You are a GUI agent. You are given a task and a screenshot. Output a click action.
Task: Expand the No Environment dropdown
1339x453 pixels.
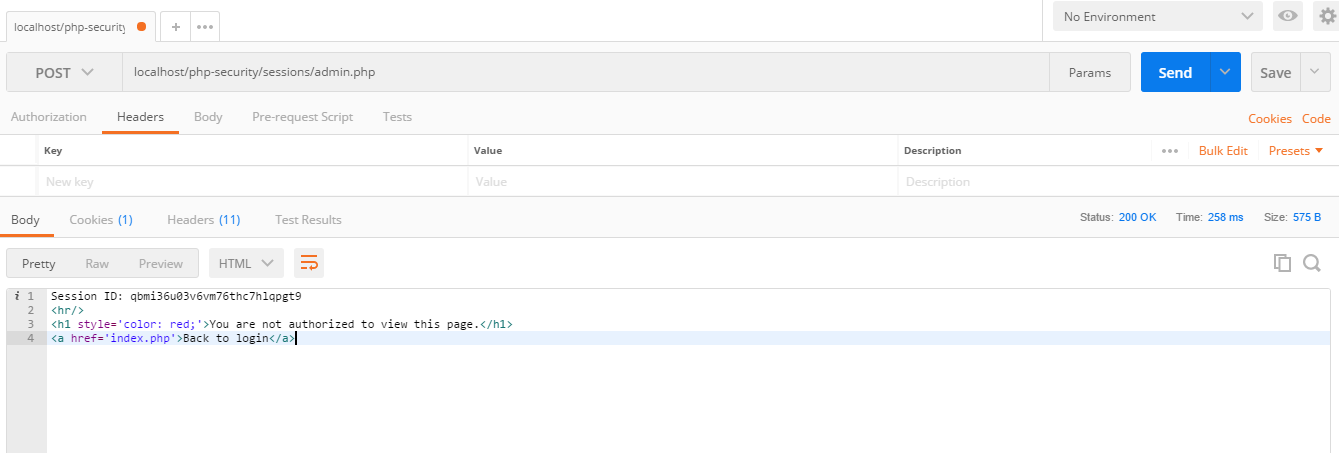(x=1157, y=17)
